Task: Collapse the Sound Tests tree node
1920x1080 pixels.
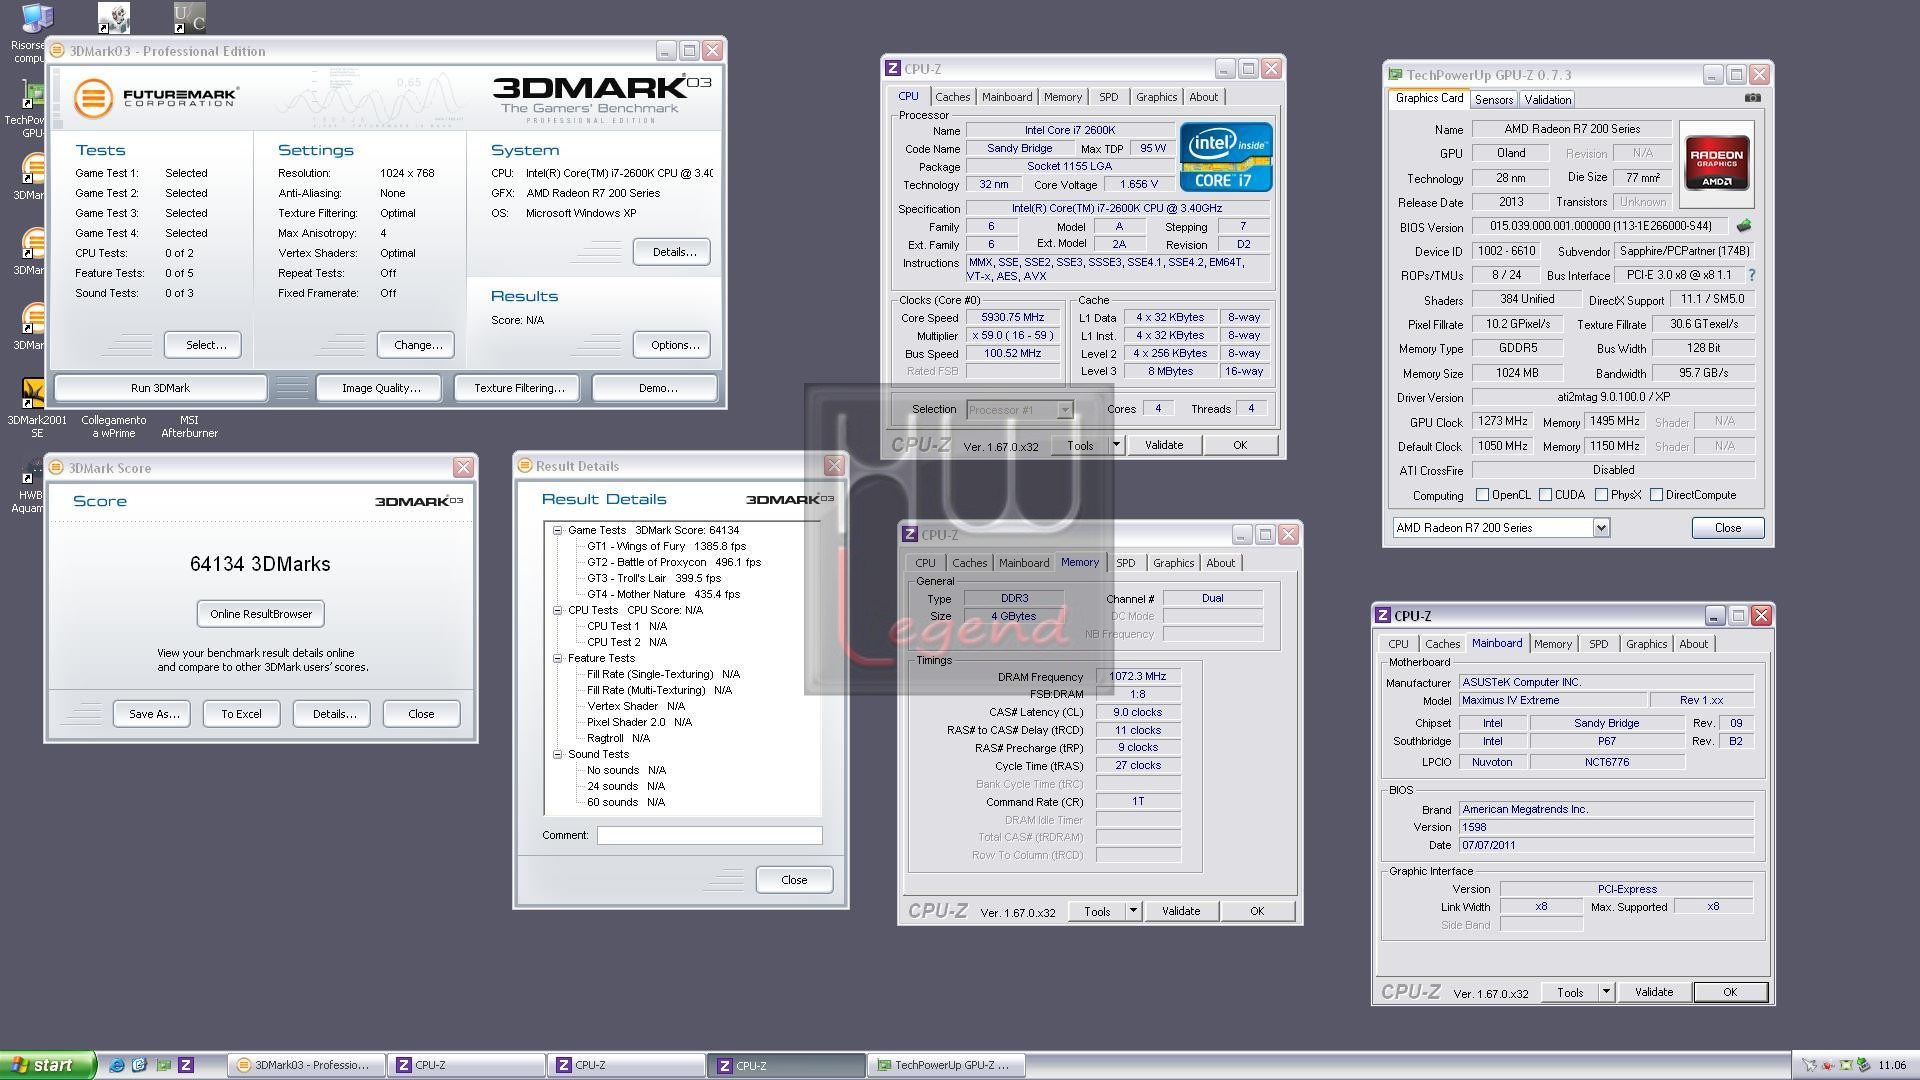Action: click(558, 754)
